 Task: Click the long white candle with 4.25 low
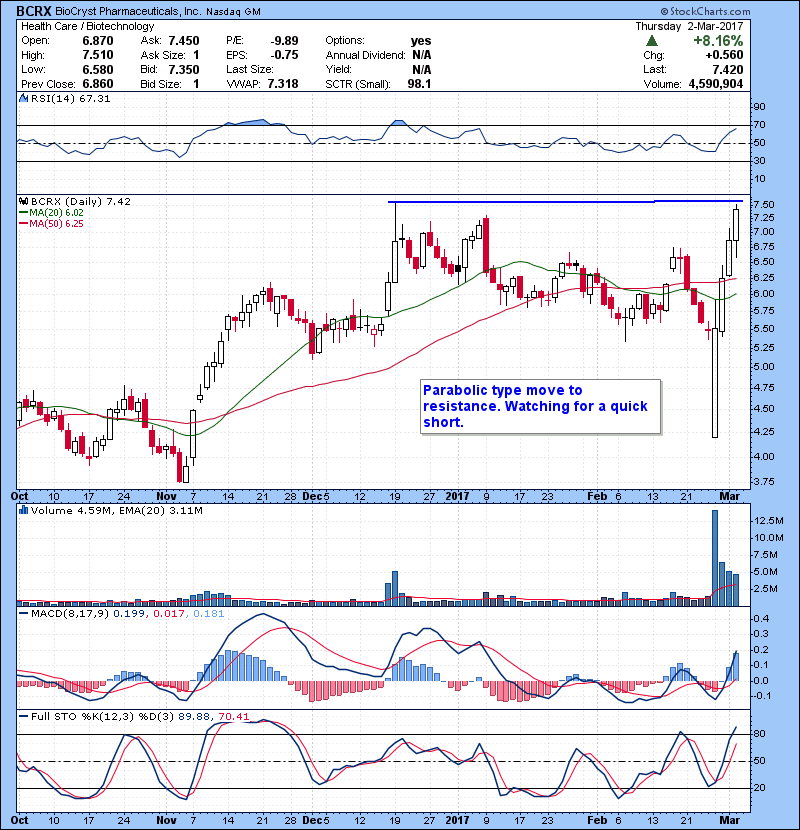point(715,383)
